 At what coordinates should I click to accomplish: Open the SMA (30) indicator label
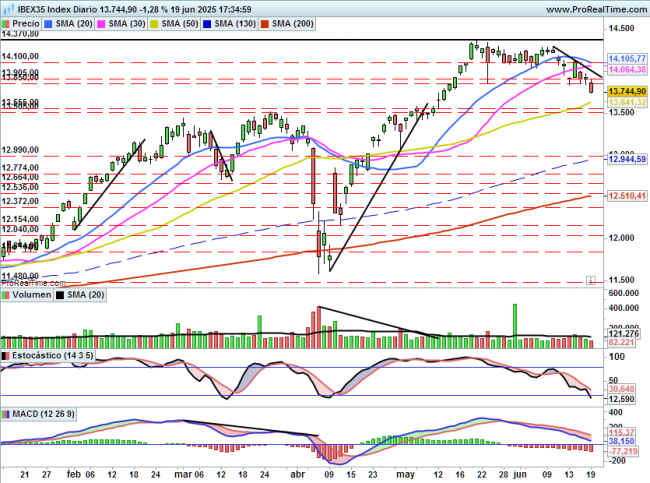127,24
